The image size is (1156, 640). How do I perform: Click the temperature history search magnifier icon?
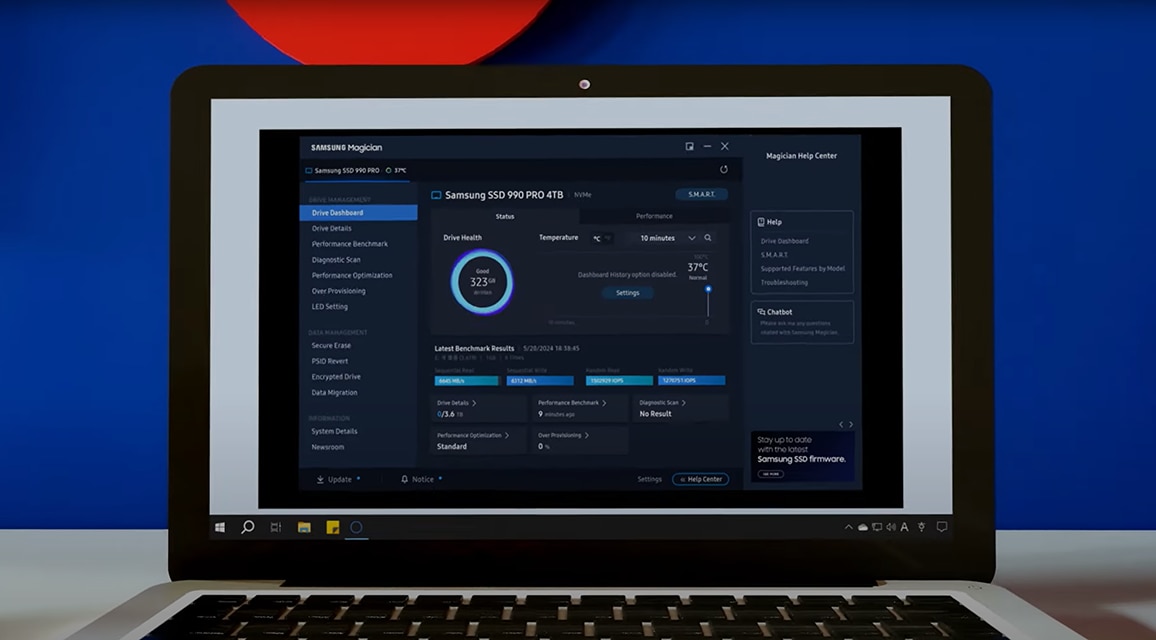[708, 238]
